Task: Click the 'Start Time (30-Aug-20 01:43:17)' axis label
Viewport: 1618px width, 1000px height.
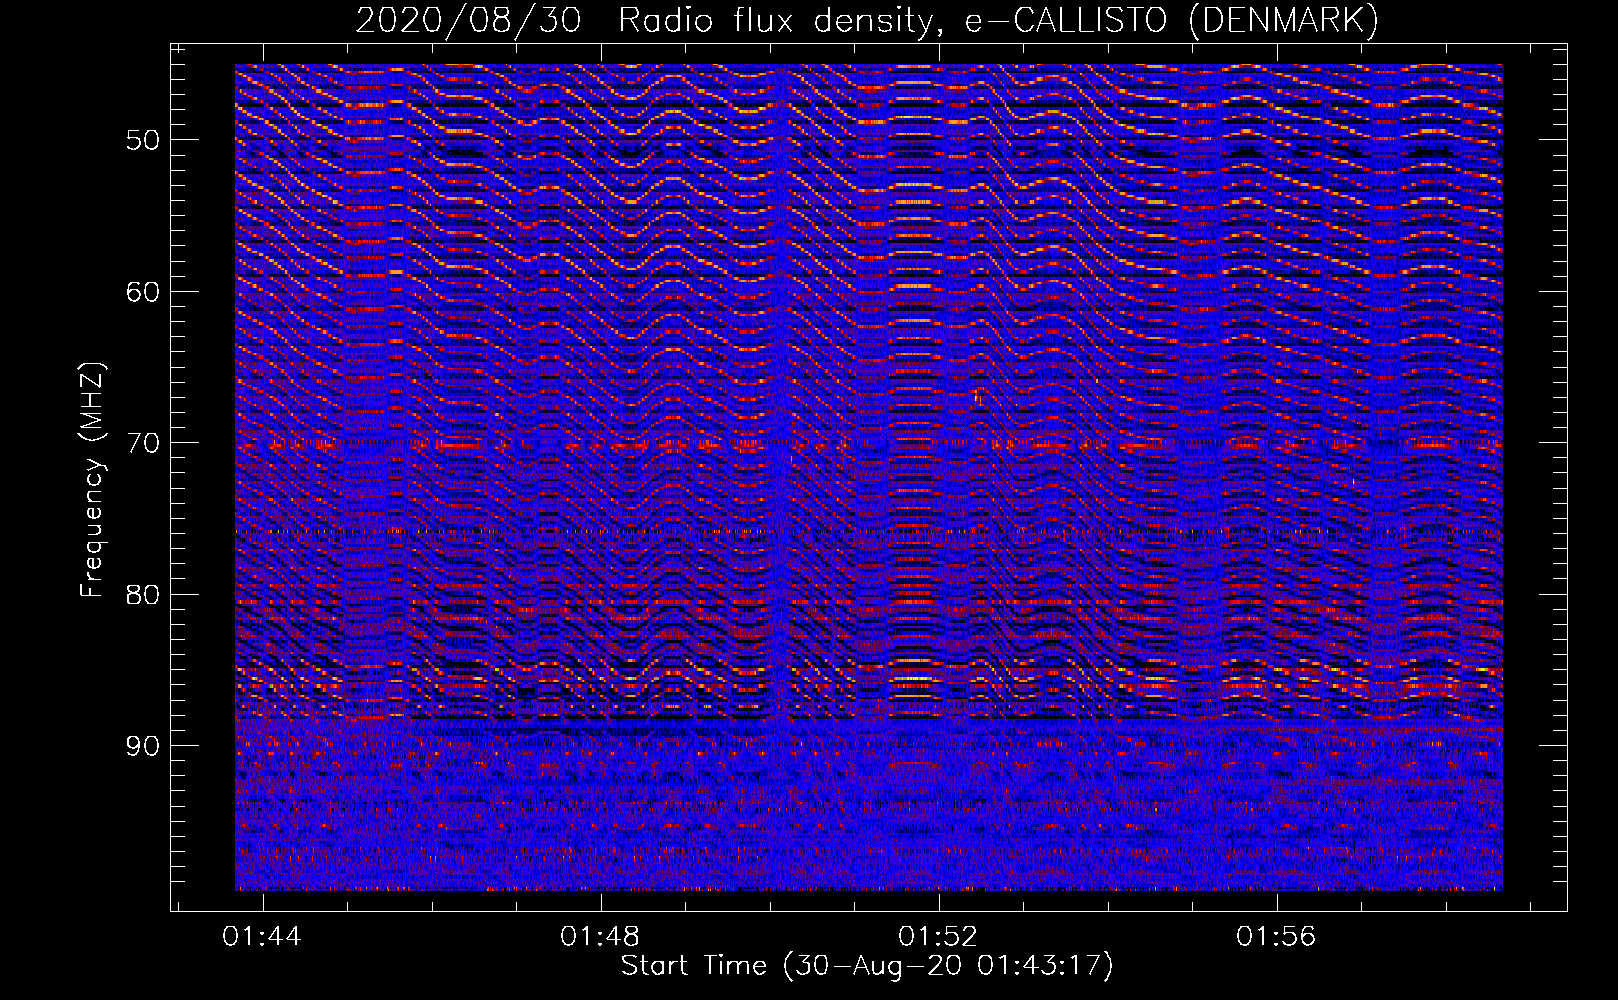Action: pyautogui.click(x=867, y=966)
